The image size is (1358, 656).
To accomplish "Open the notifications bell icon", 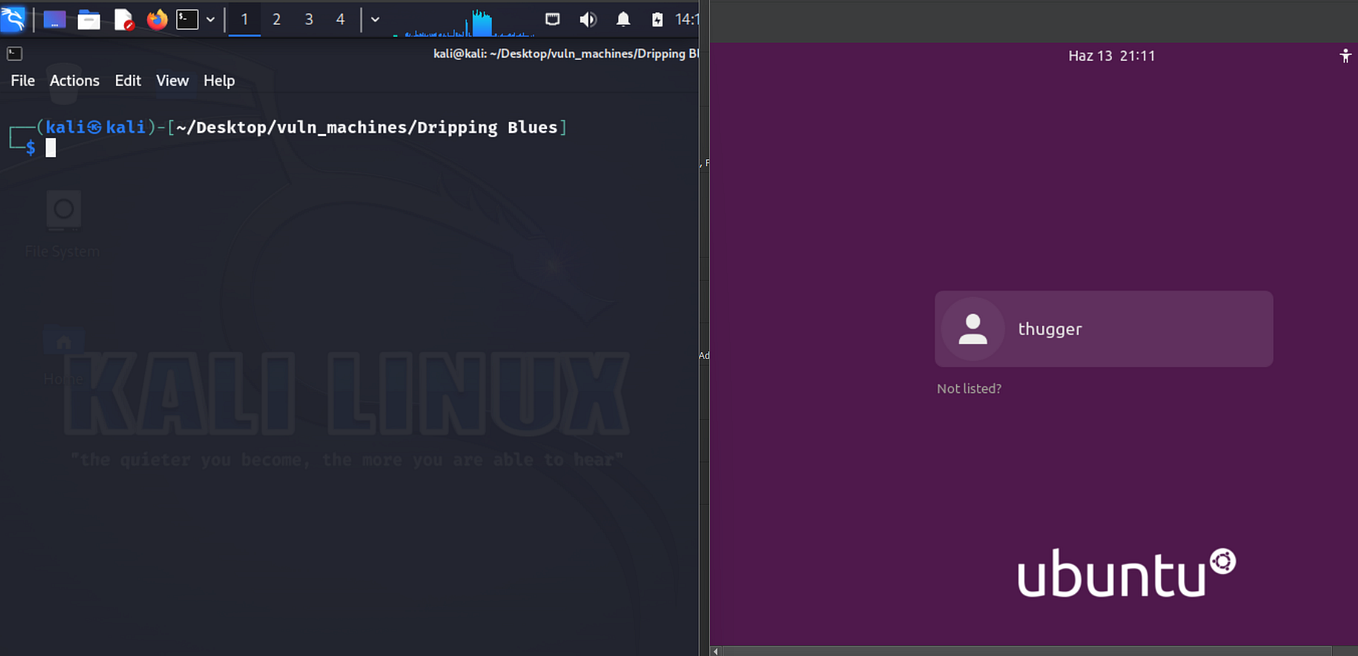I will click(x=623, y=19).
